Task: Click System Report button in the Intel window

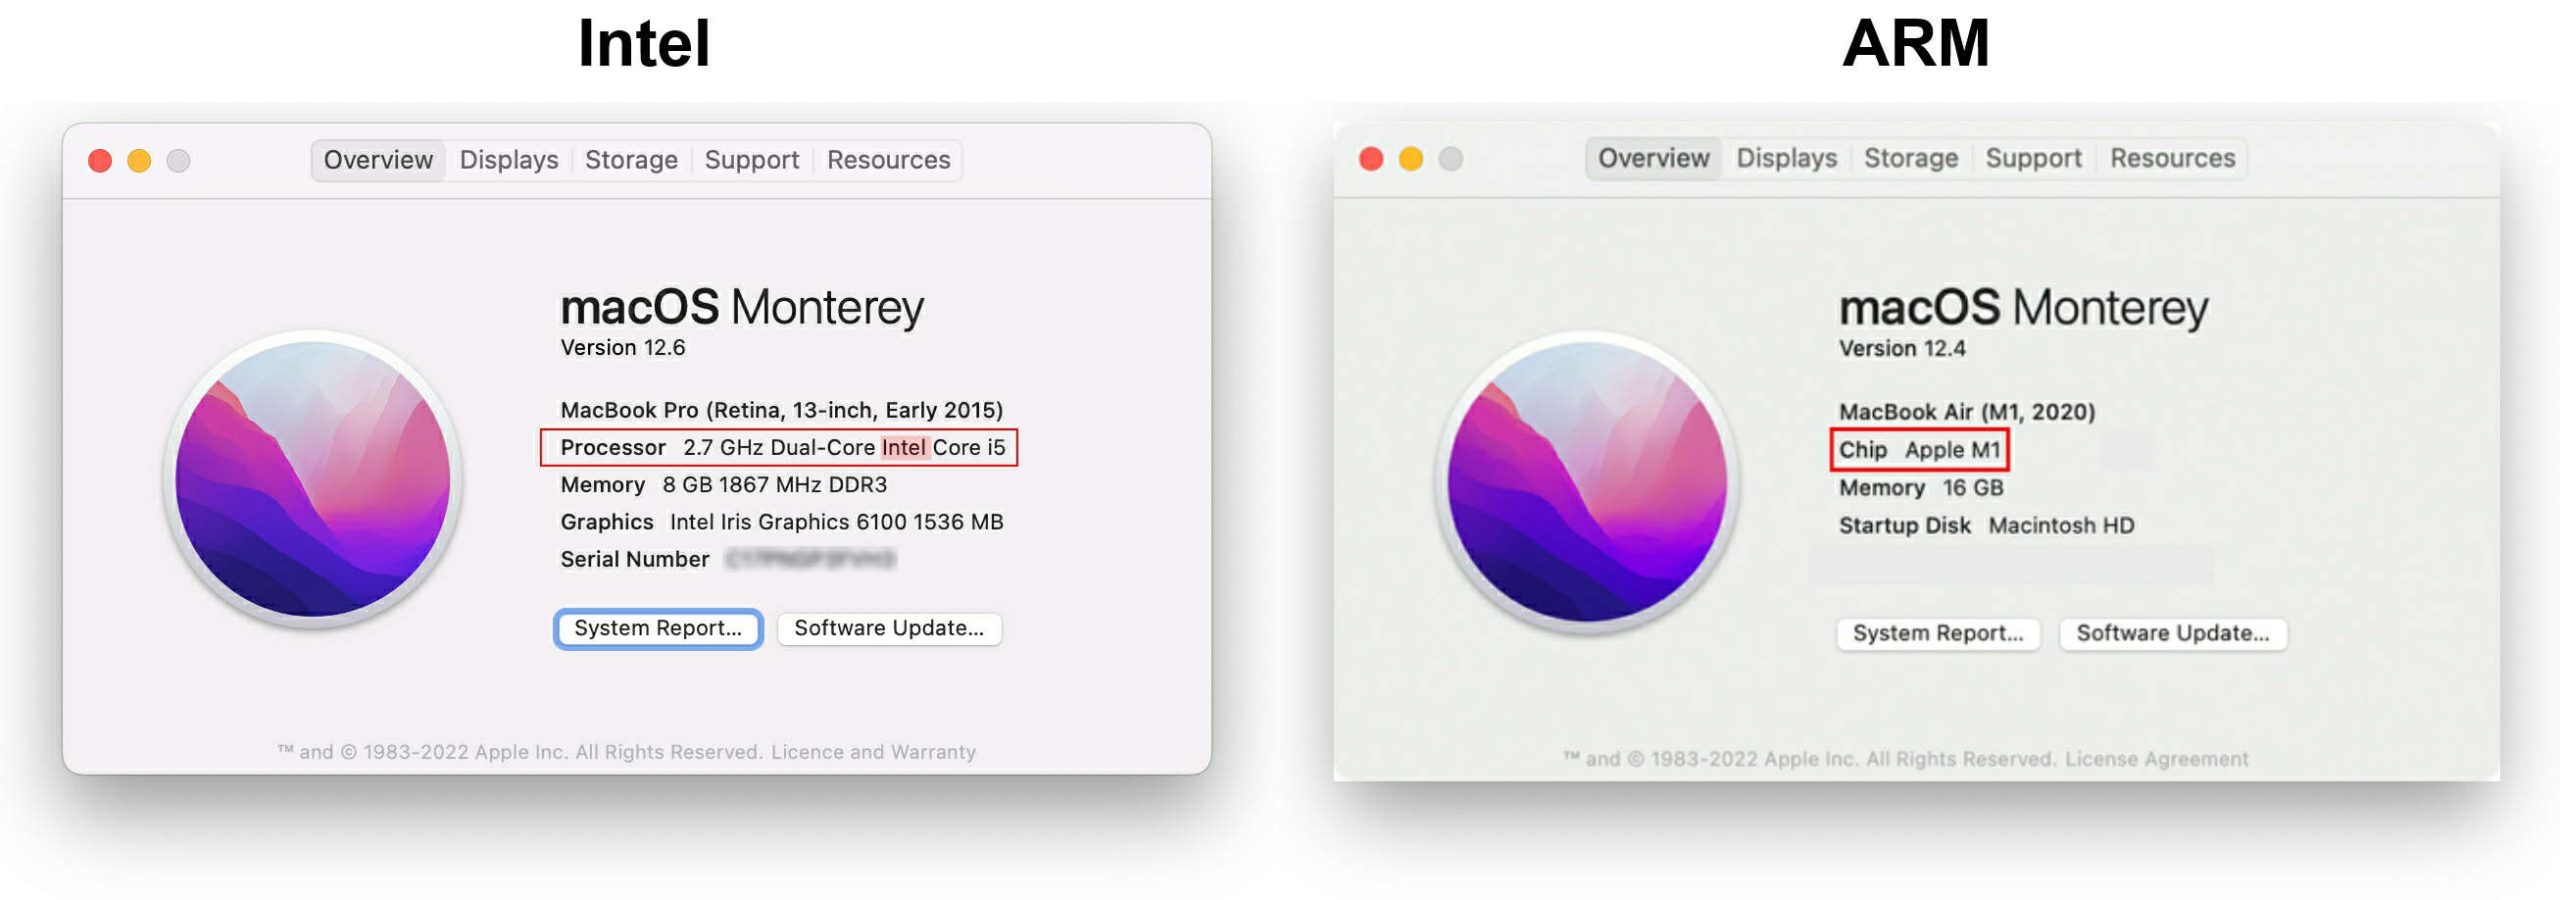Action: click(658, 628)
